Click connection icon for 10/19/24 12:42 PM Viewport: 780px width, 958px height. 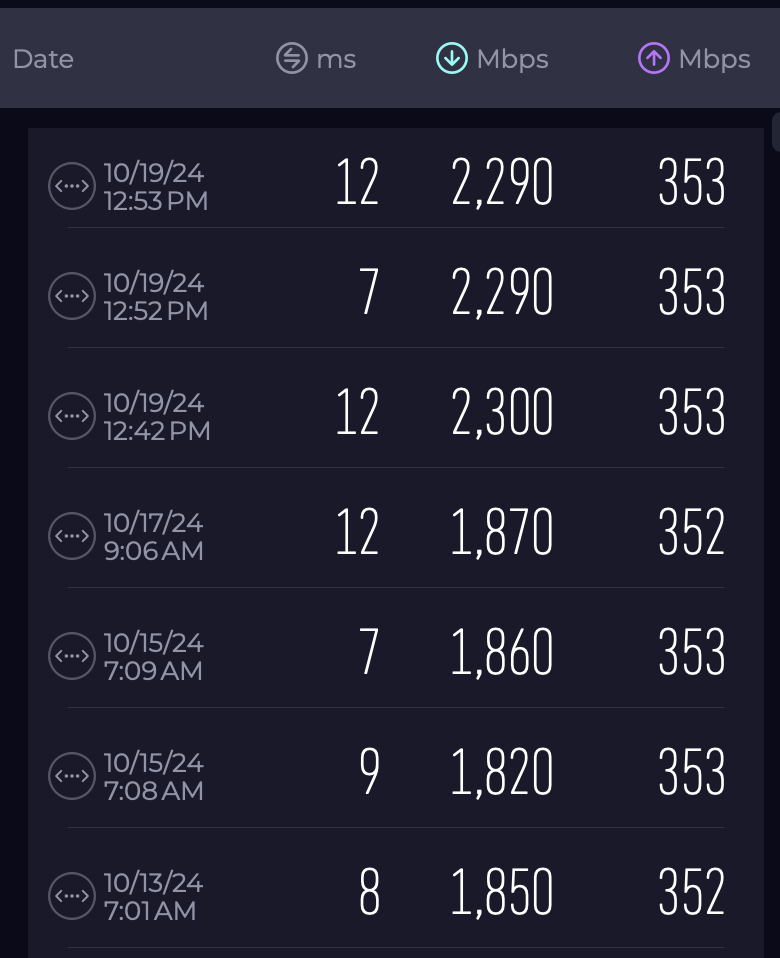72,415
